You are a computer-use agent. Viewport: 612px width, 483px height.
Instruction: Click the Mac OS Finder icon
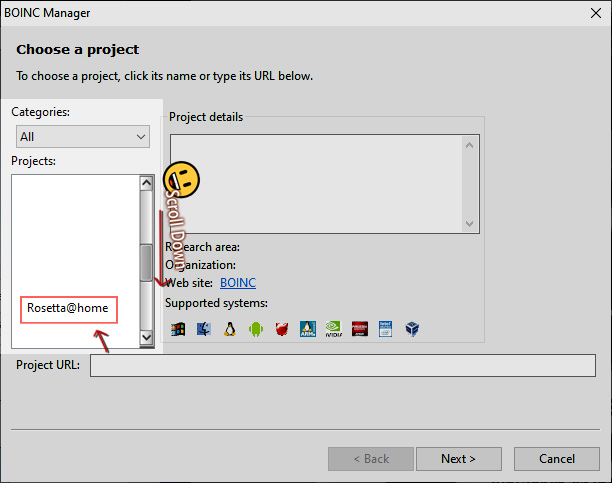coord(204,329)
